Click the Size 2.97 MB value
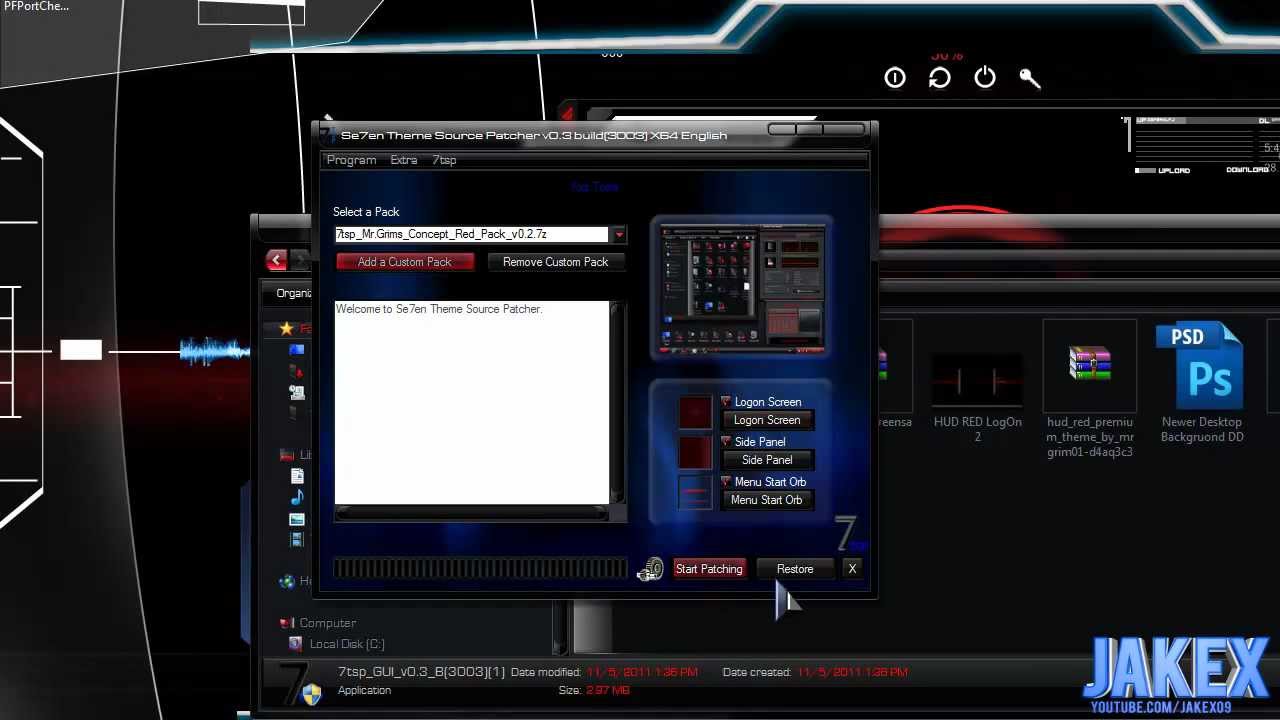This screenshot has height=720, width=1280. click(608, 690)
